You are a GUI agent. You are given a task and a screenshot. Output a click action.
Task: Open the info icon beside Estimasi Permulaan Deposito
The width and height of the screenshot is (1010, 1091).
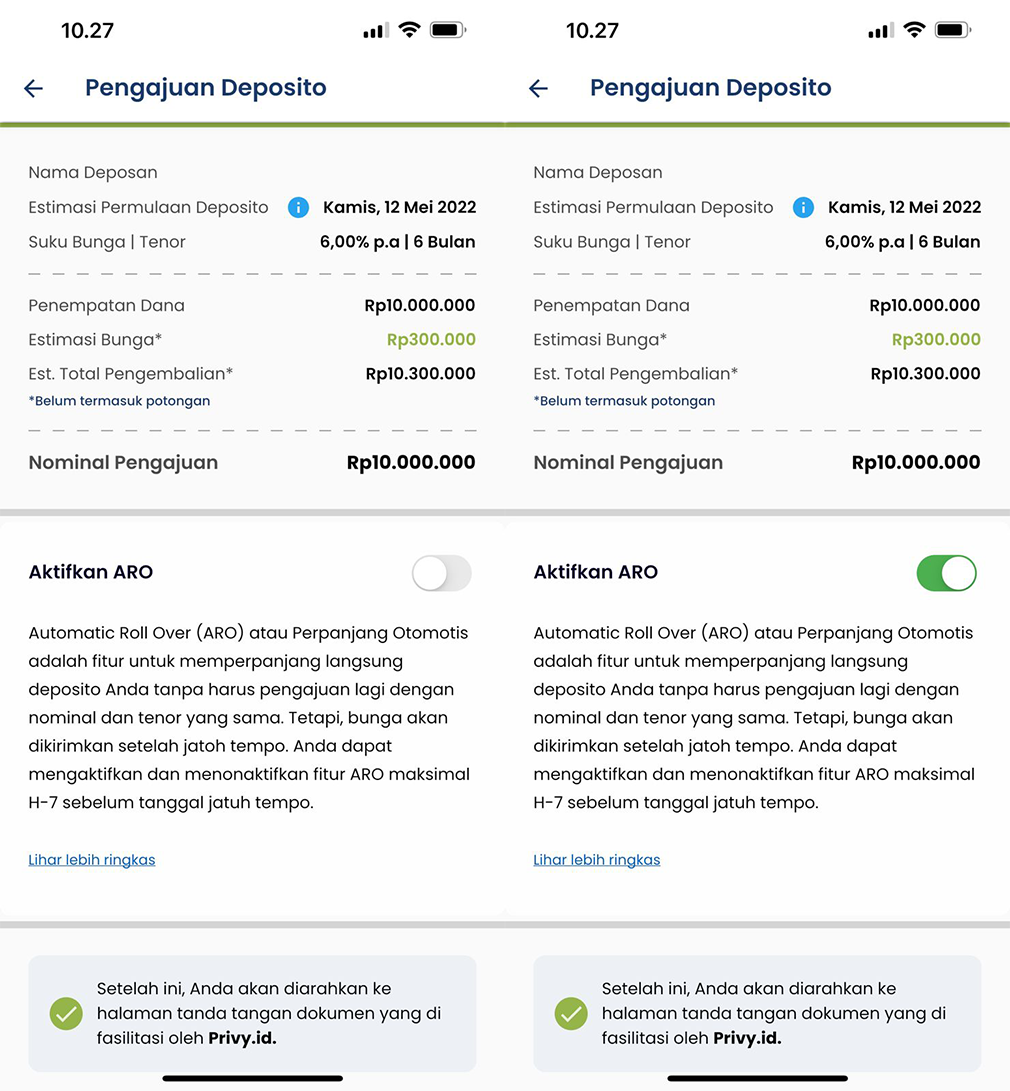point(298,207)
